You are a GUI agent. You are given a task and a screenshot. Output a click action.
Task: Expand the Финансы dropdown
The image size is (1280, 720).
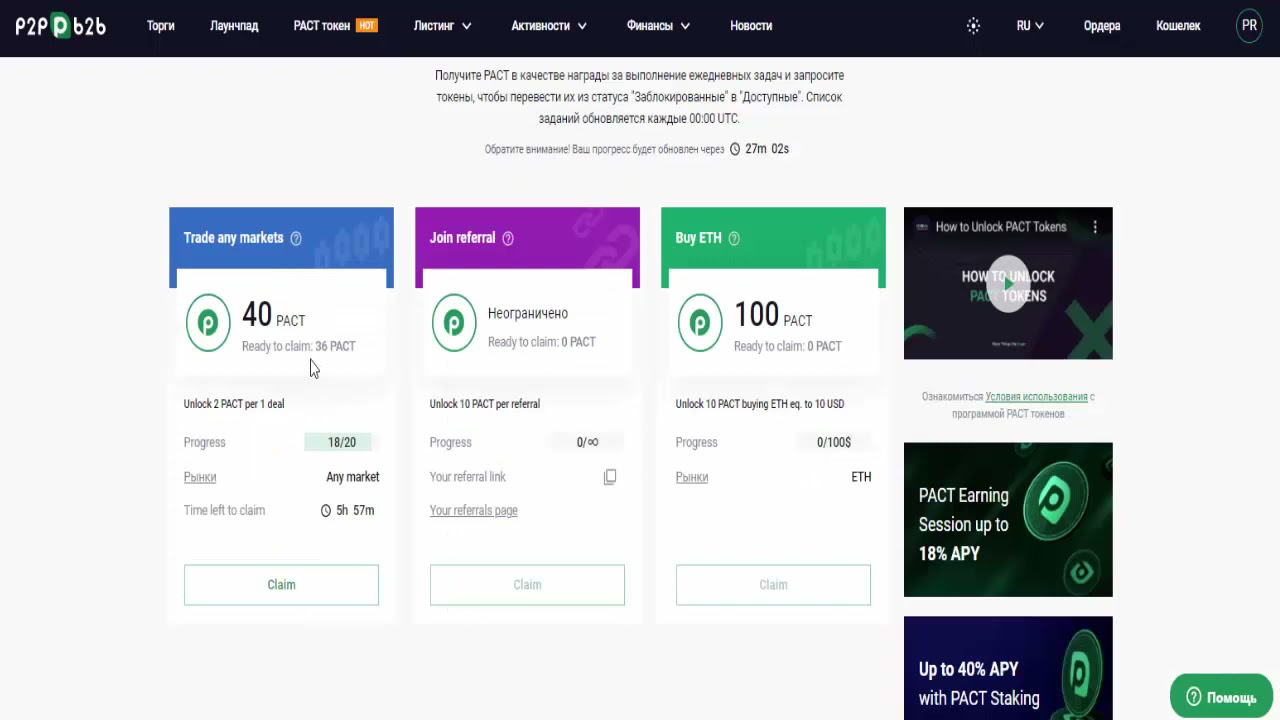point(659,26)
